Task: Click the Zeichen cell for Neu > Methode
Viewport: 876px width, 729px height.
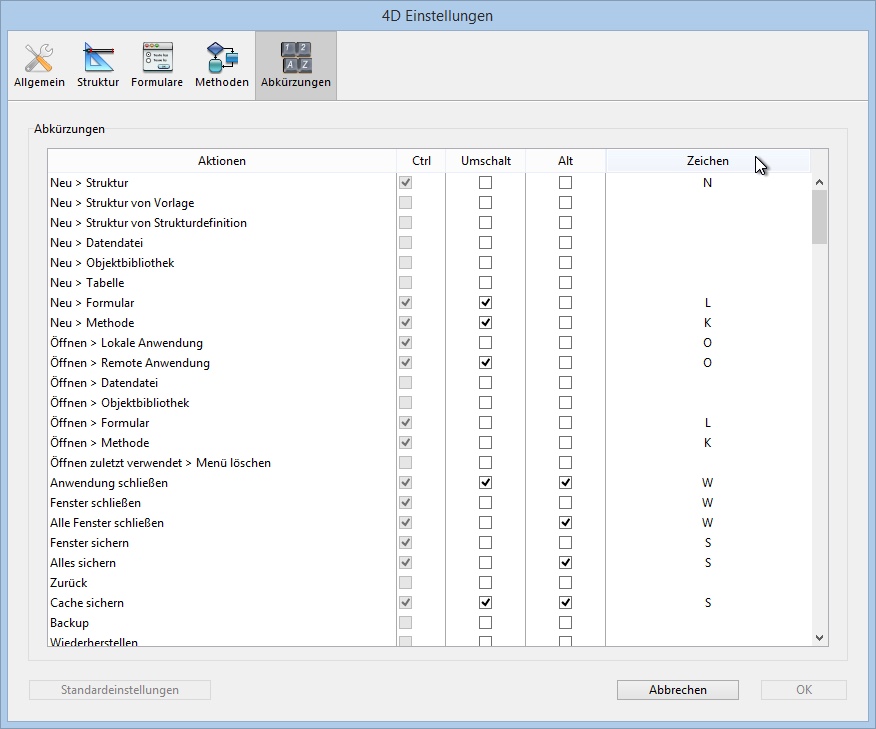Action: click(x=707, y=323)
